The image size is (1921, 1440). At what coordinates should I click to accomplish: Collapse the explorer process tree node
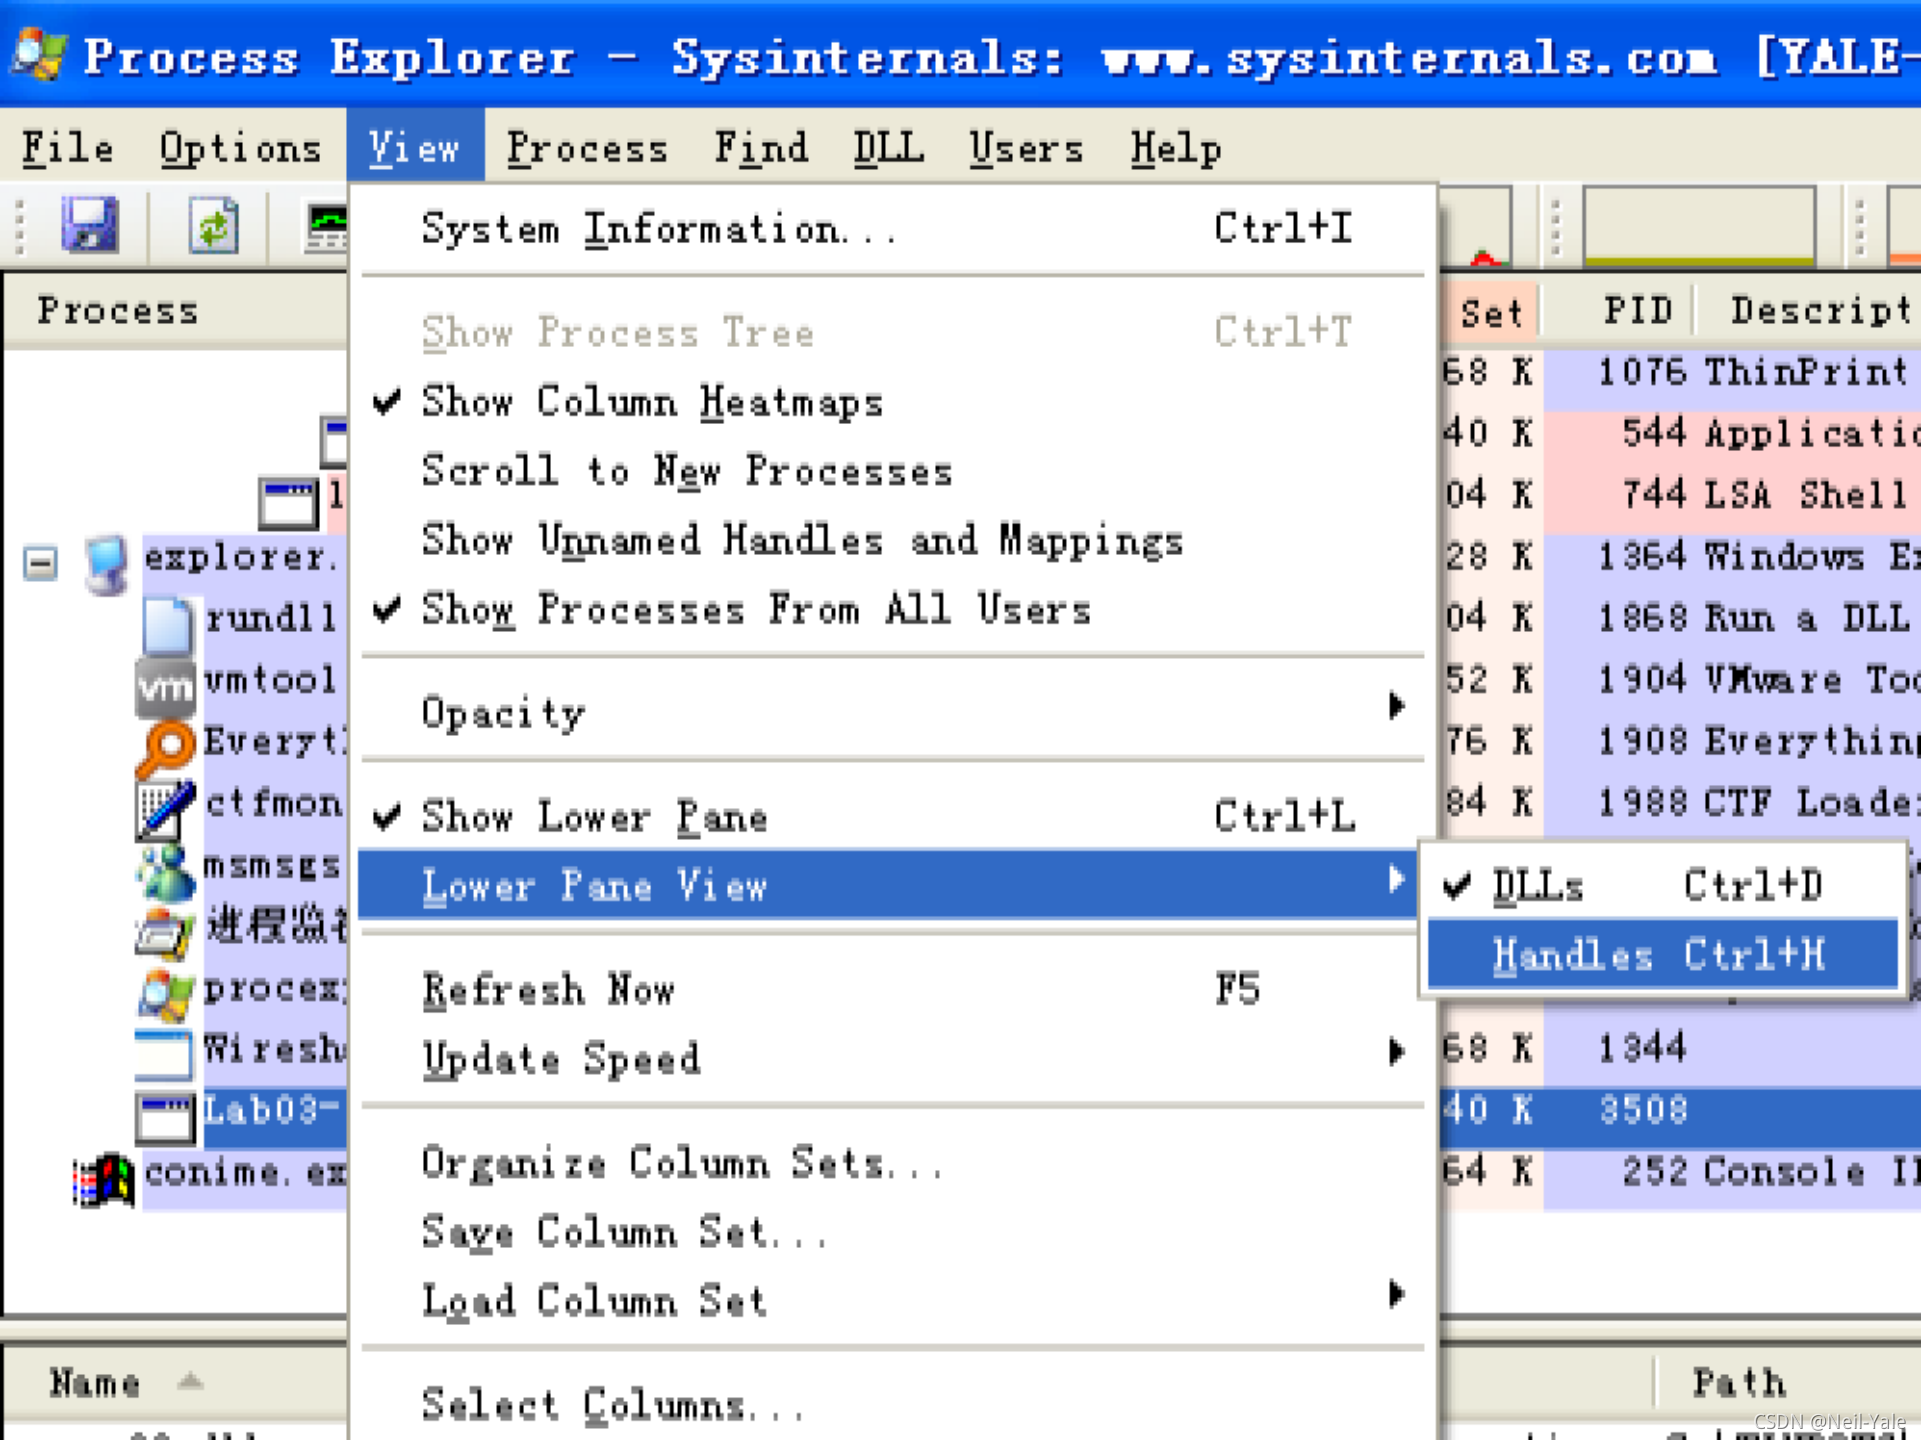(x=40, y=563)
